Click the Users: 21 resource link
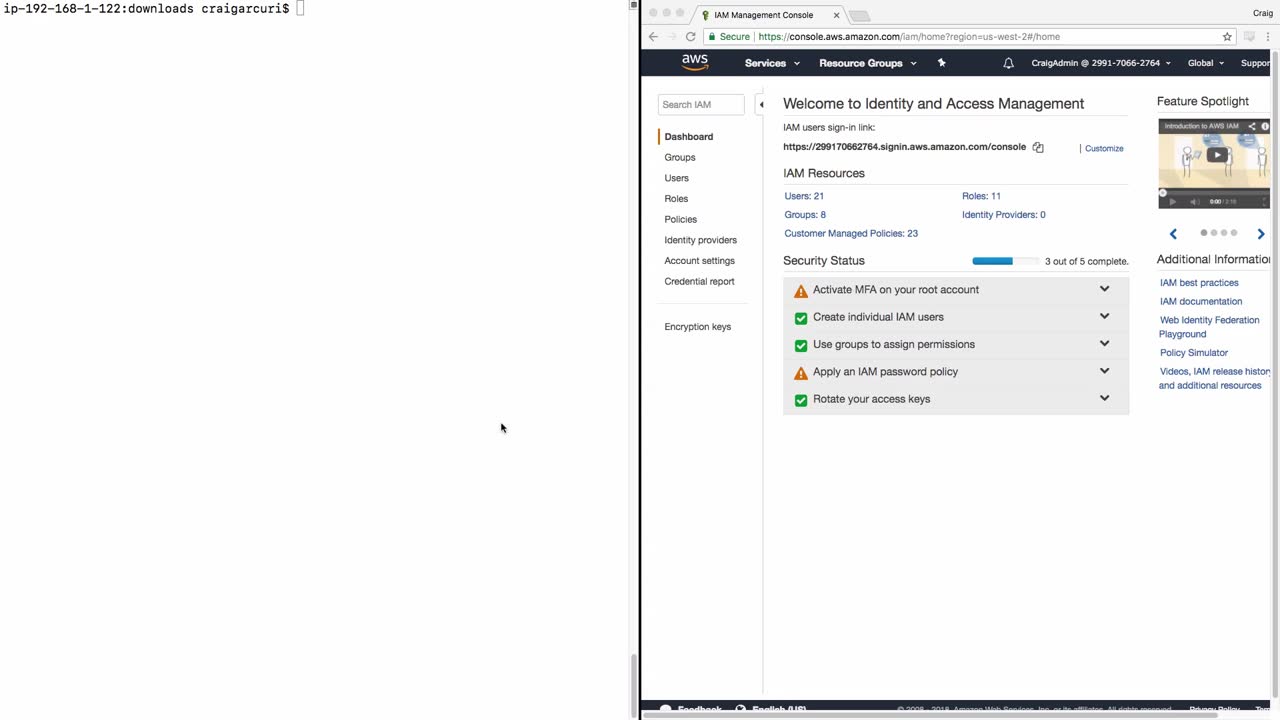This screenshot has height=720, width=1280. click(804, 196)
